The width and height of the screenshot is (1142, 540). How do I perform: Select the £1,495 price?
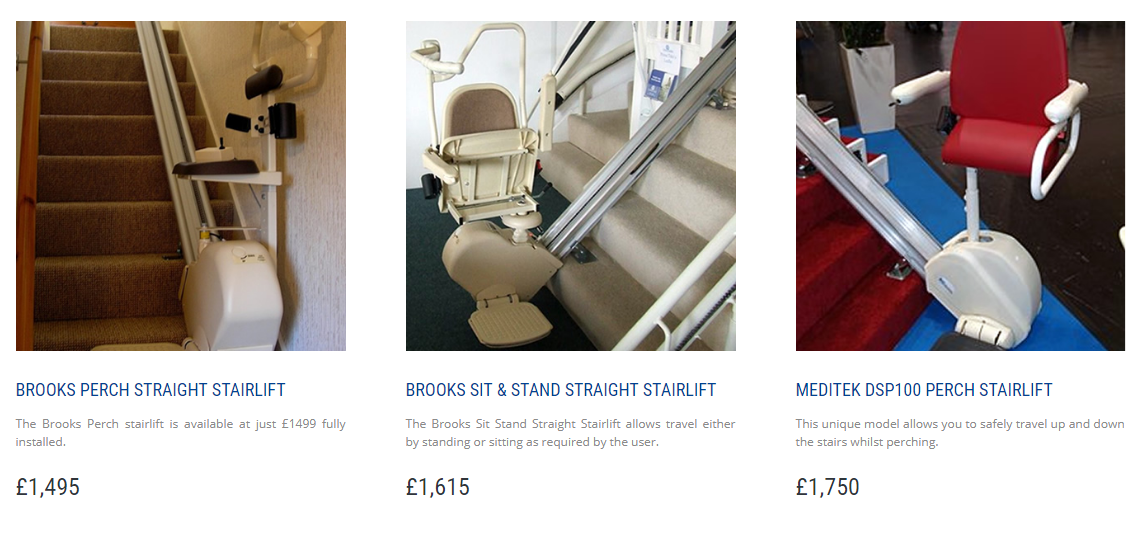click(x=48, y=487)
